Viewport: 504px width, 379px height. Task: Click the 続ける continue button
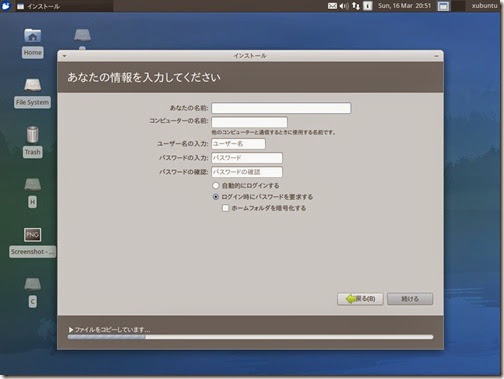coord(410,299)
